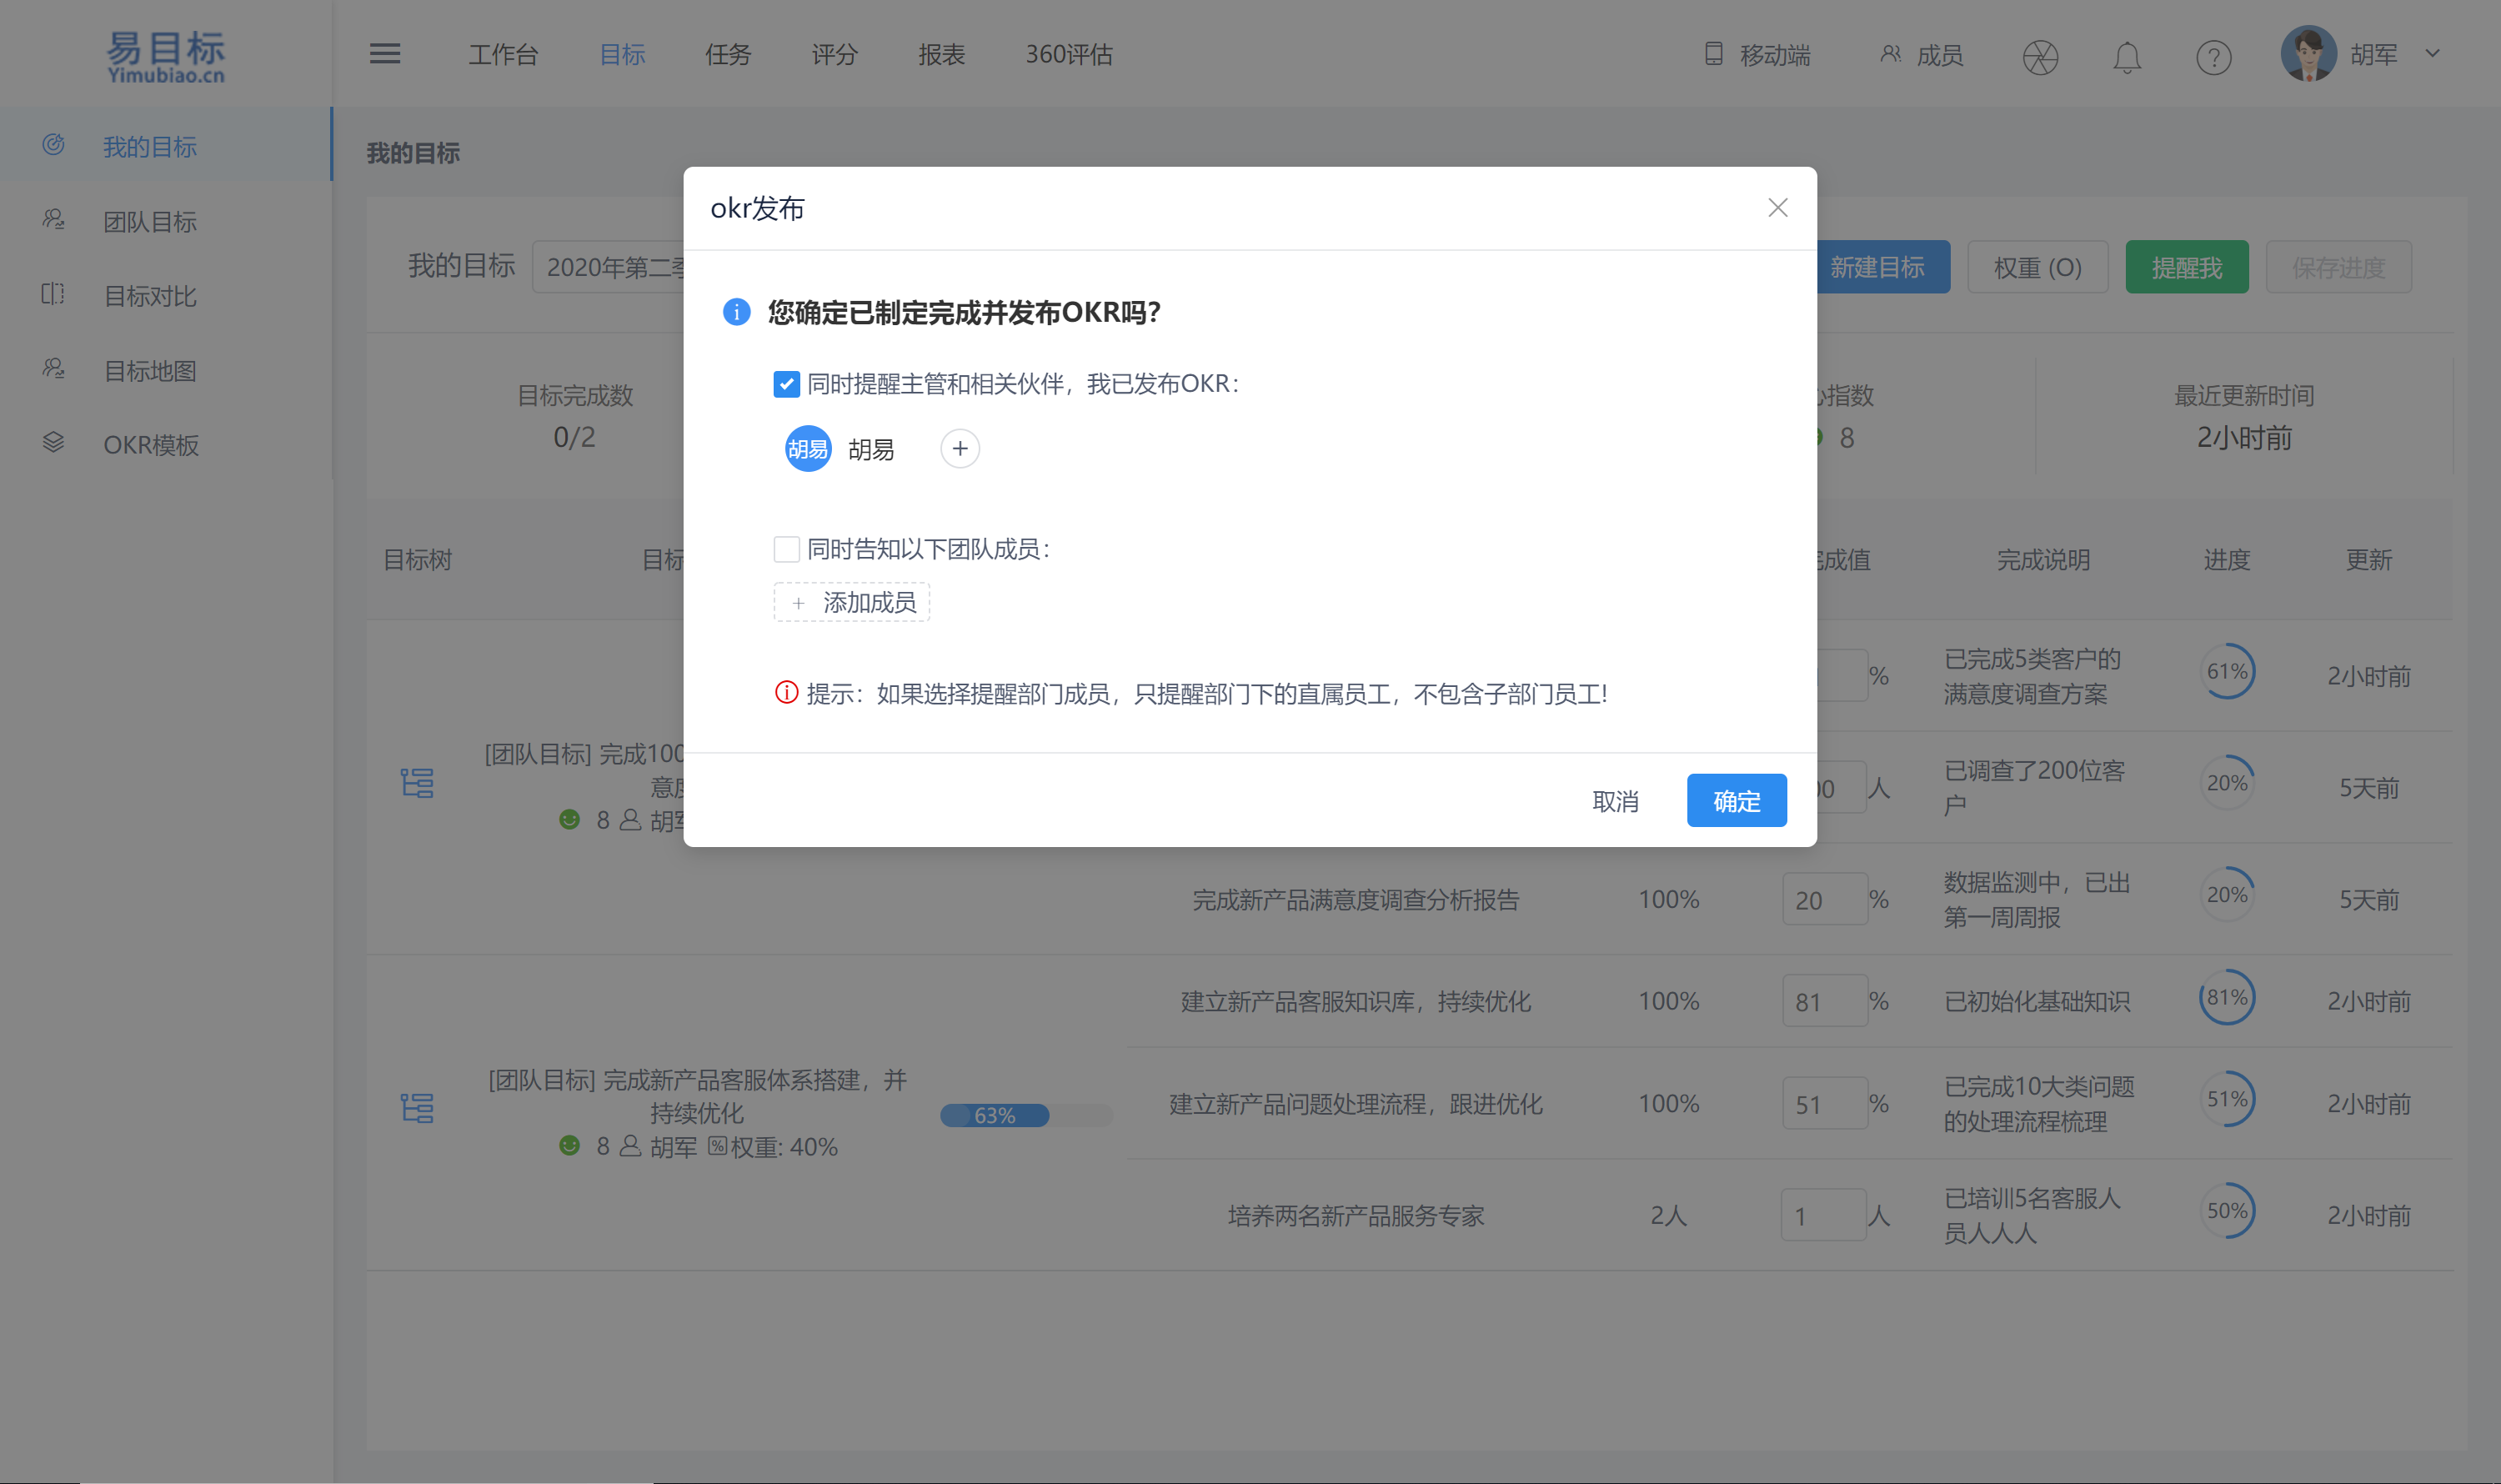
Task: Open the notifications bell icon
Action: click(x=2127, y=57)
